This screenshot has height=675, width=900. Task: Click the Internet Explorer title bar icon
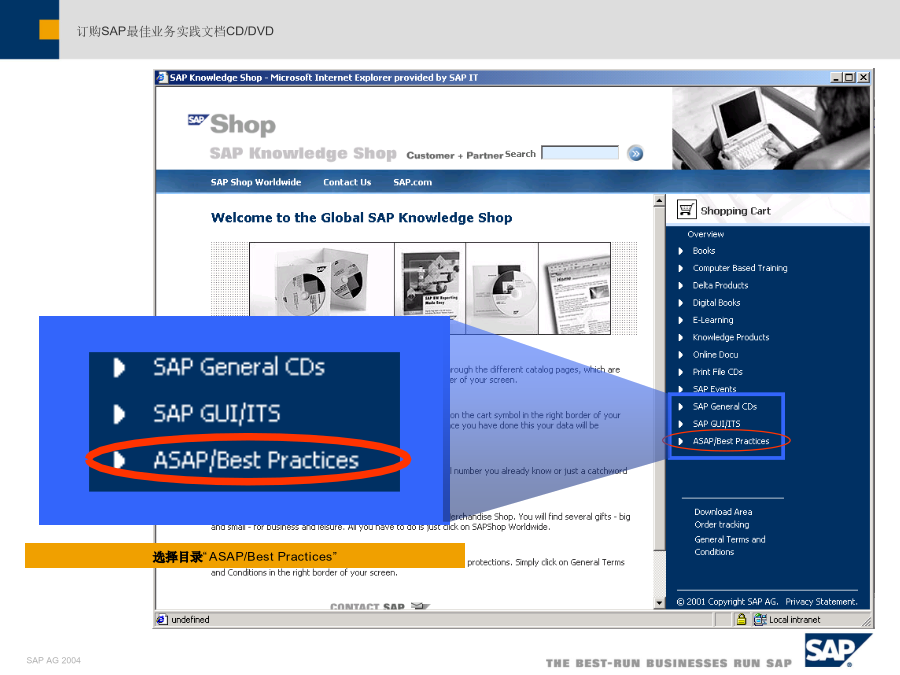[x=162, y=77]
